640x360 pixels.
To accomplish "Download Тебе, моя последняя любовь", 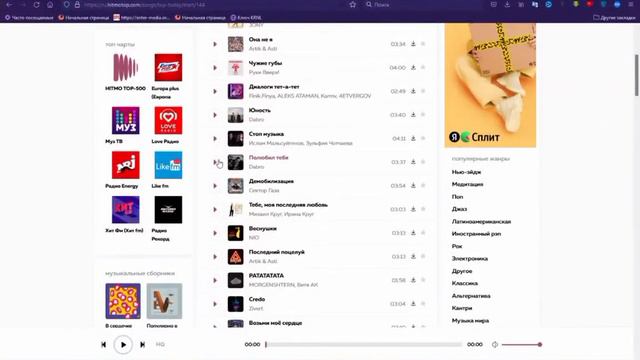I will click(413, 209).
